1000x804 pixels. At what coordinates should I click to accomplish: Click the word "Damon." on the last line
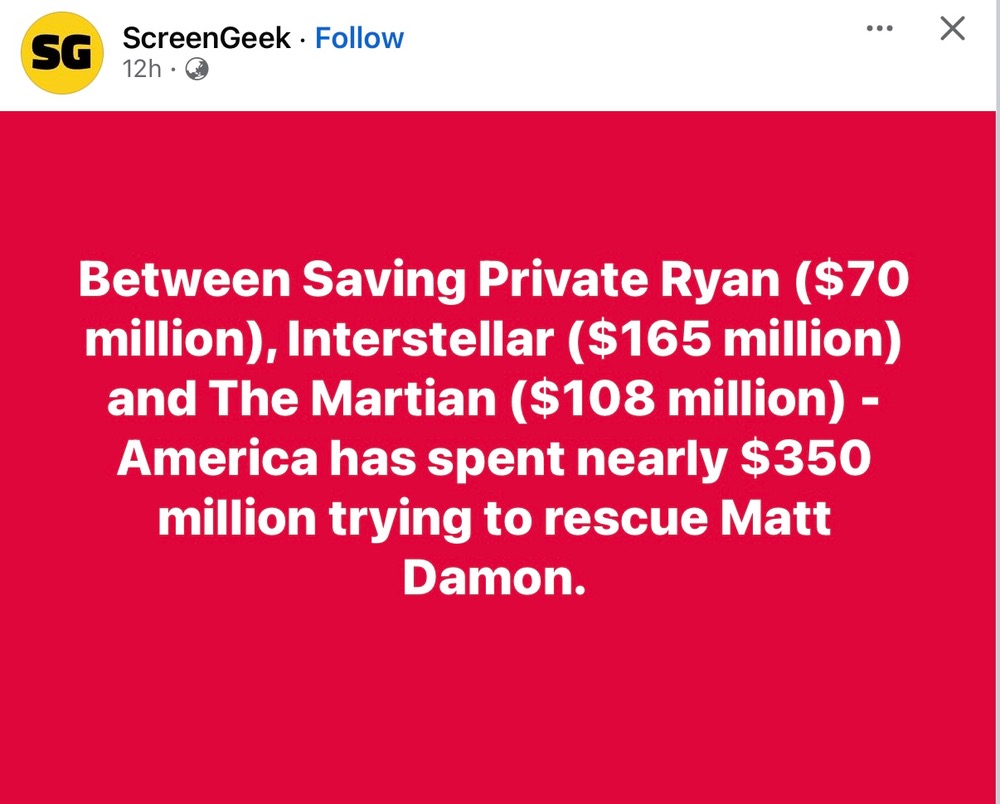(493, 578)
